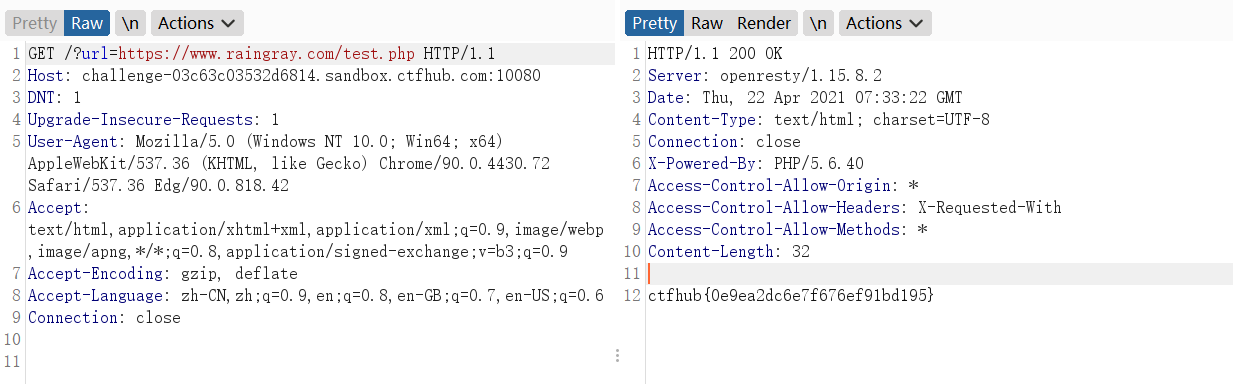1233x384 pixels.
Task: Toggle \n non-printable chars in request pane
Action: (x=130, y=23)
